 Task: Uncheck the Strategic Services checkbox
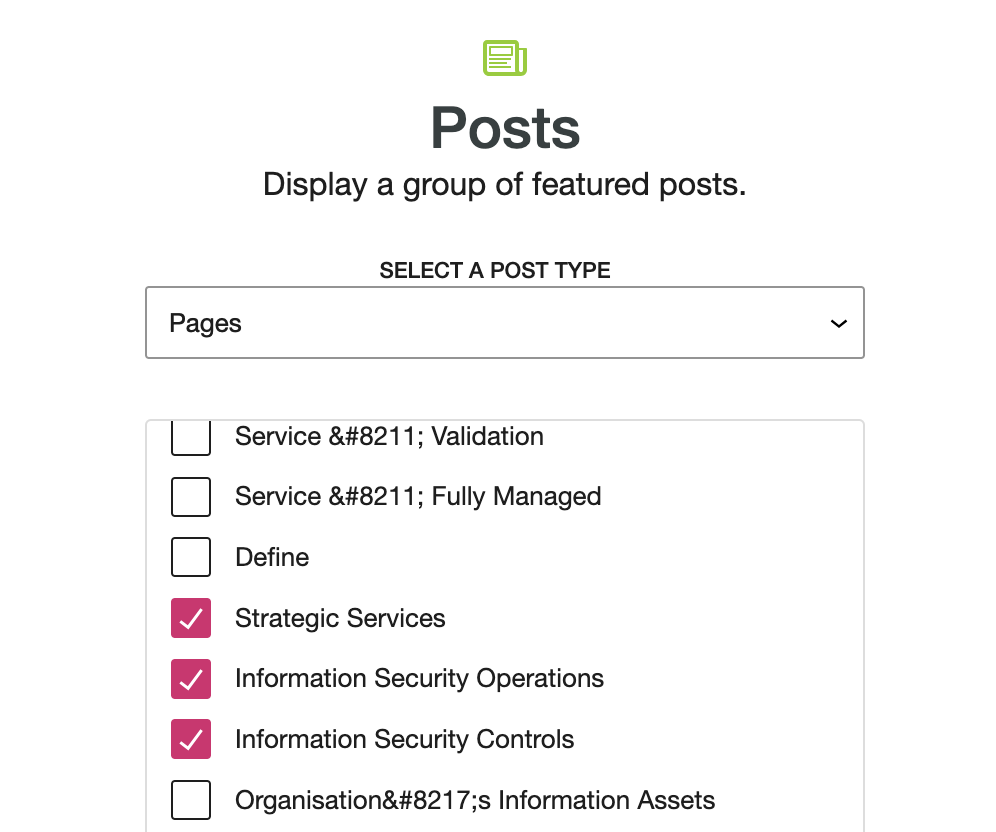191,618
